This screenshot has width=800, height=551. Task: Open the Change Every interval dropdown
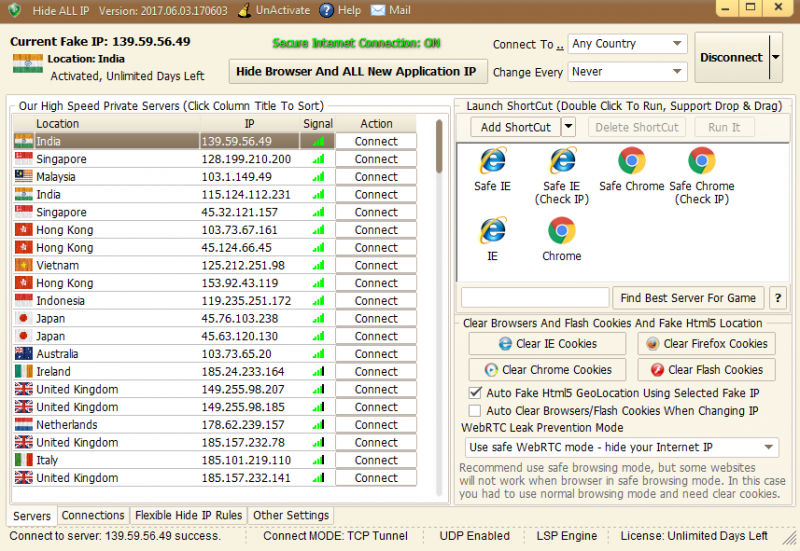coord(627,72)
